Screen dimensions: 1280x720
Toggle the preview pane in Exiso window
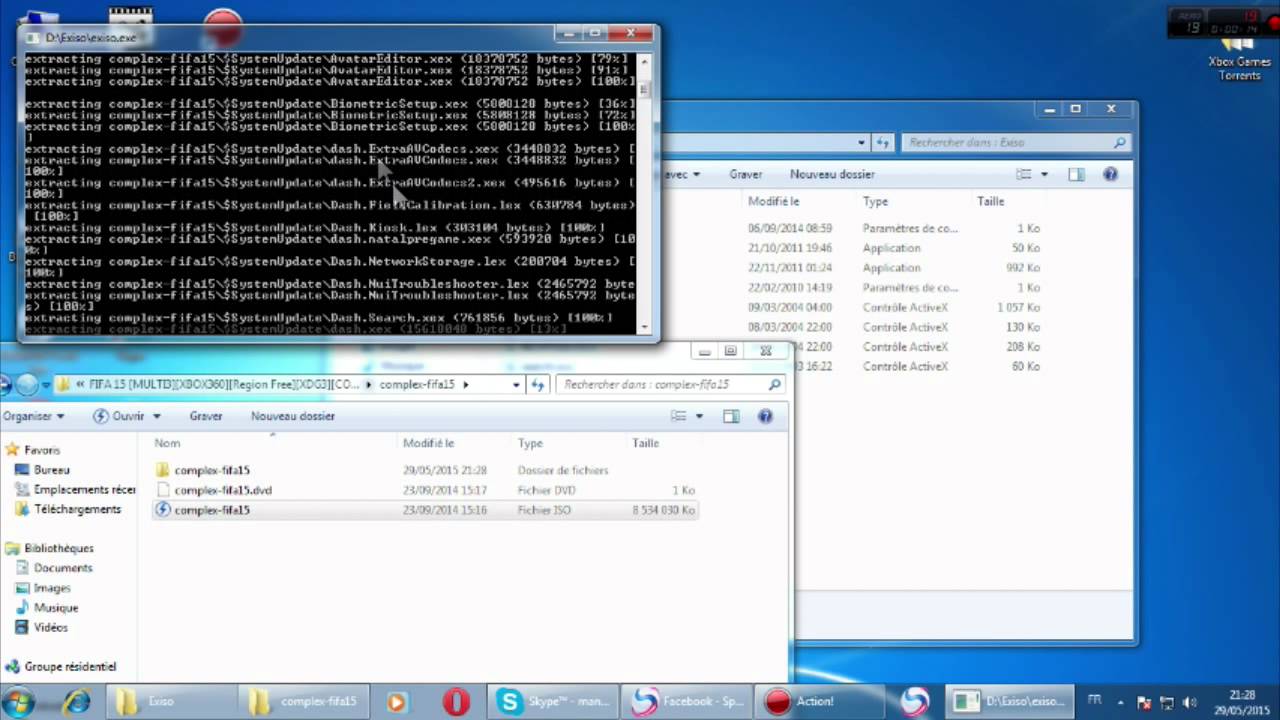tap(1076, 174)
